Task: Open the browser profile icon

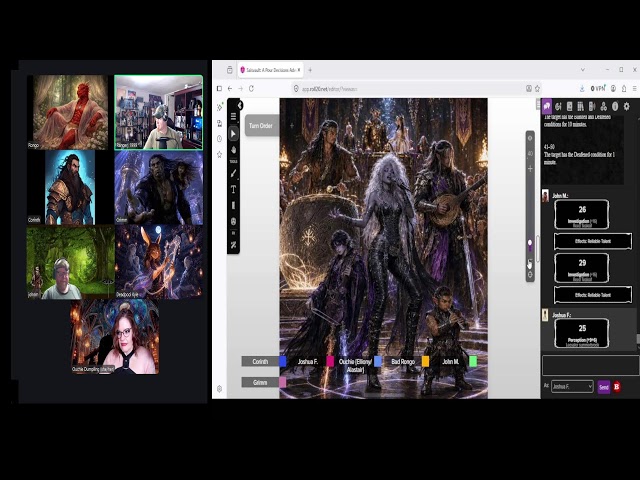Action: 613,89
